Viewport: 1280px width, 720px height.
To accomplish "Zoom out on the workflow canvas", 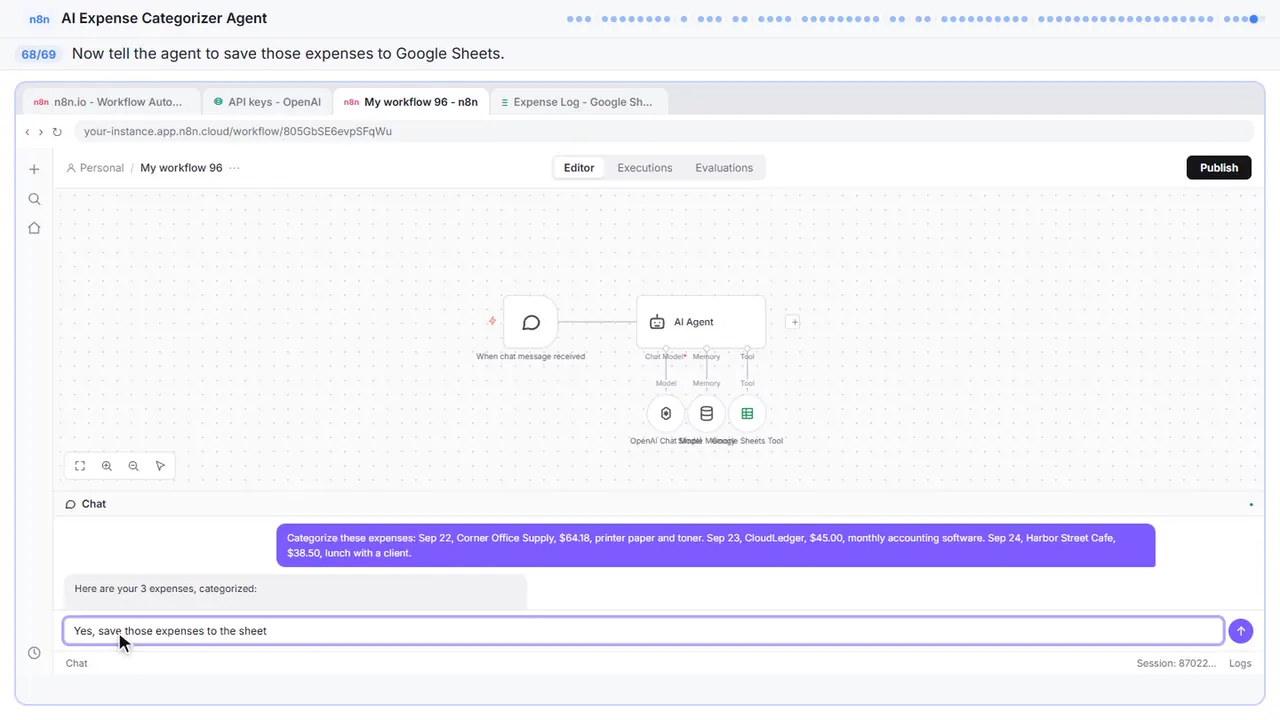I will [x=133, y=466].
